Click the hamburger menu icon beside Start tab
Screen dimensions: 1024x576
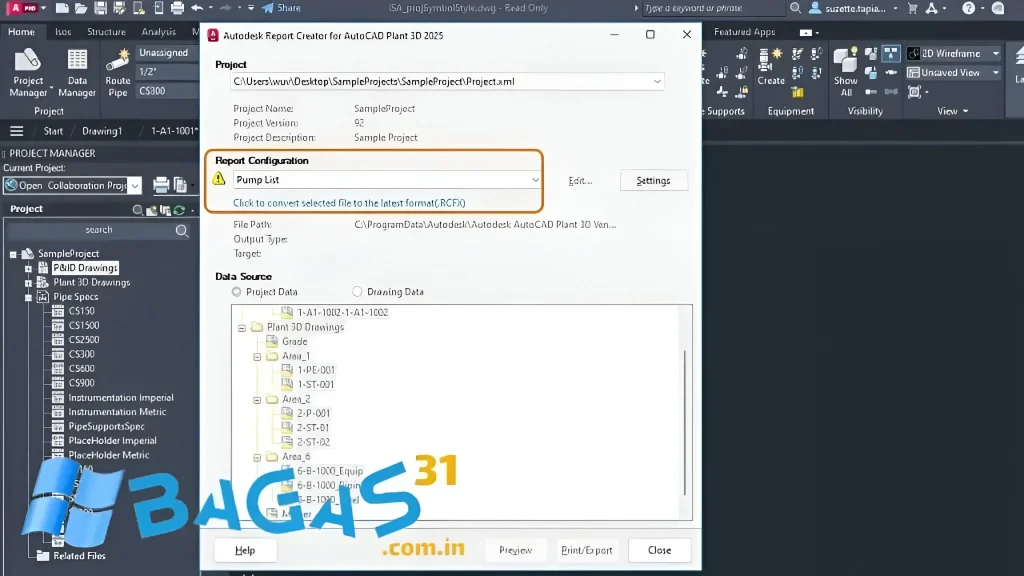[x=16, y=131]
